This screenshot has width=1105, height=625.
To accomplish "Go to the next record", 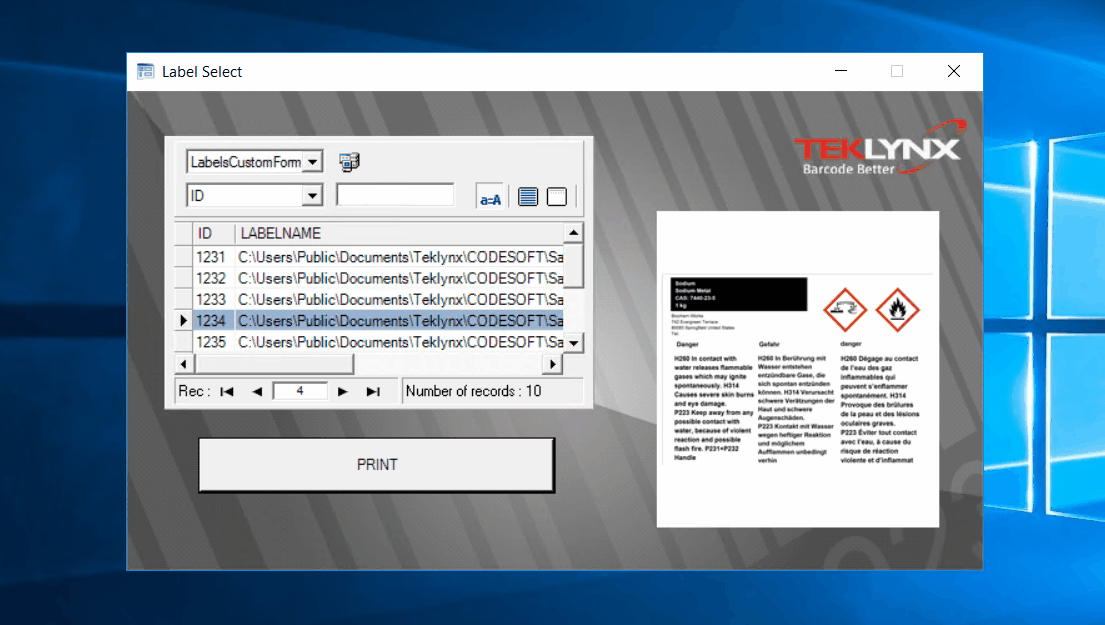I will 342,392.
